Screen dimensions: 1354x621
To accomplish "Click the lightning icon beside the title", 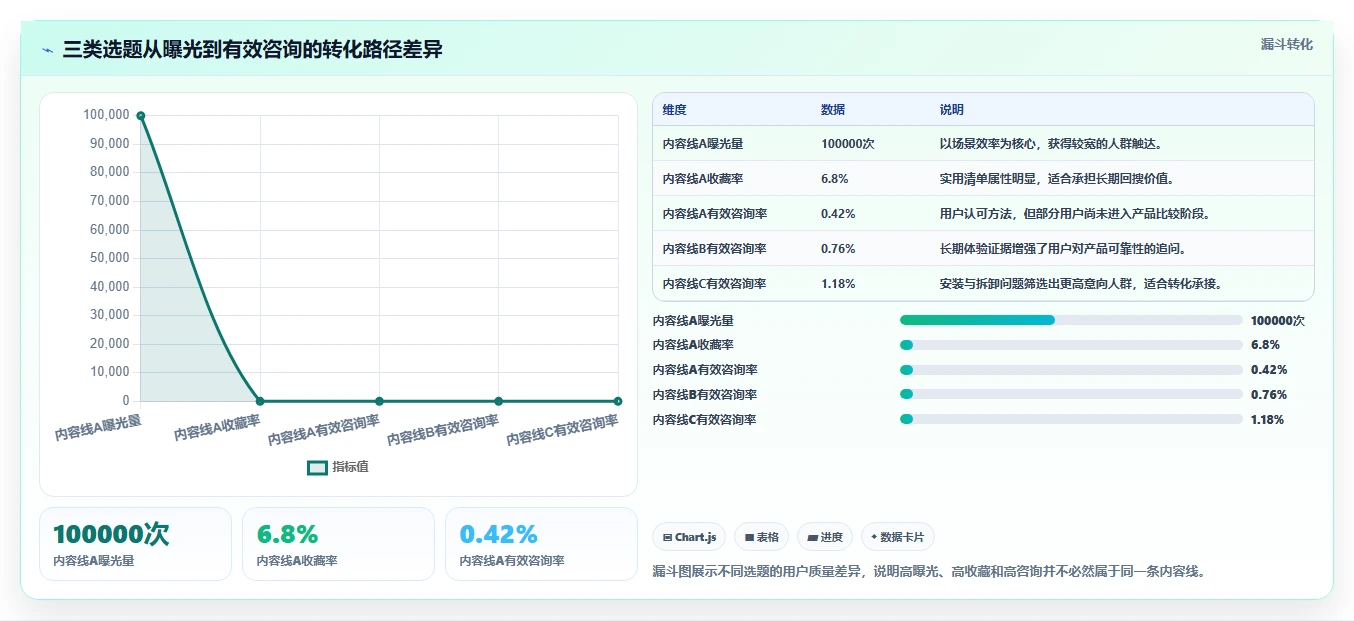I will pos(48,50).
